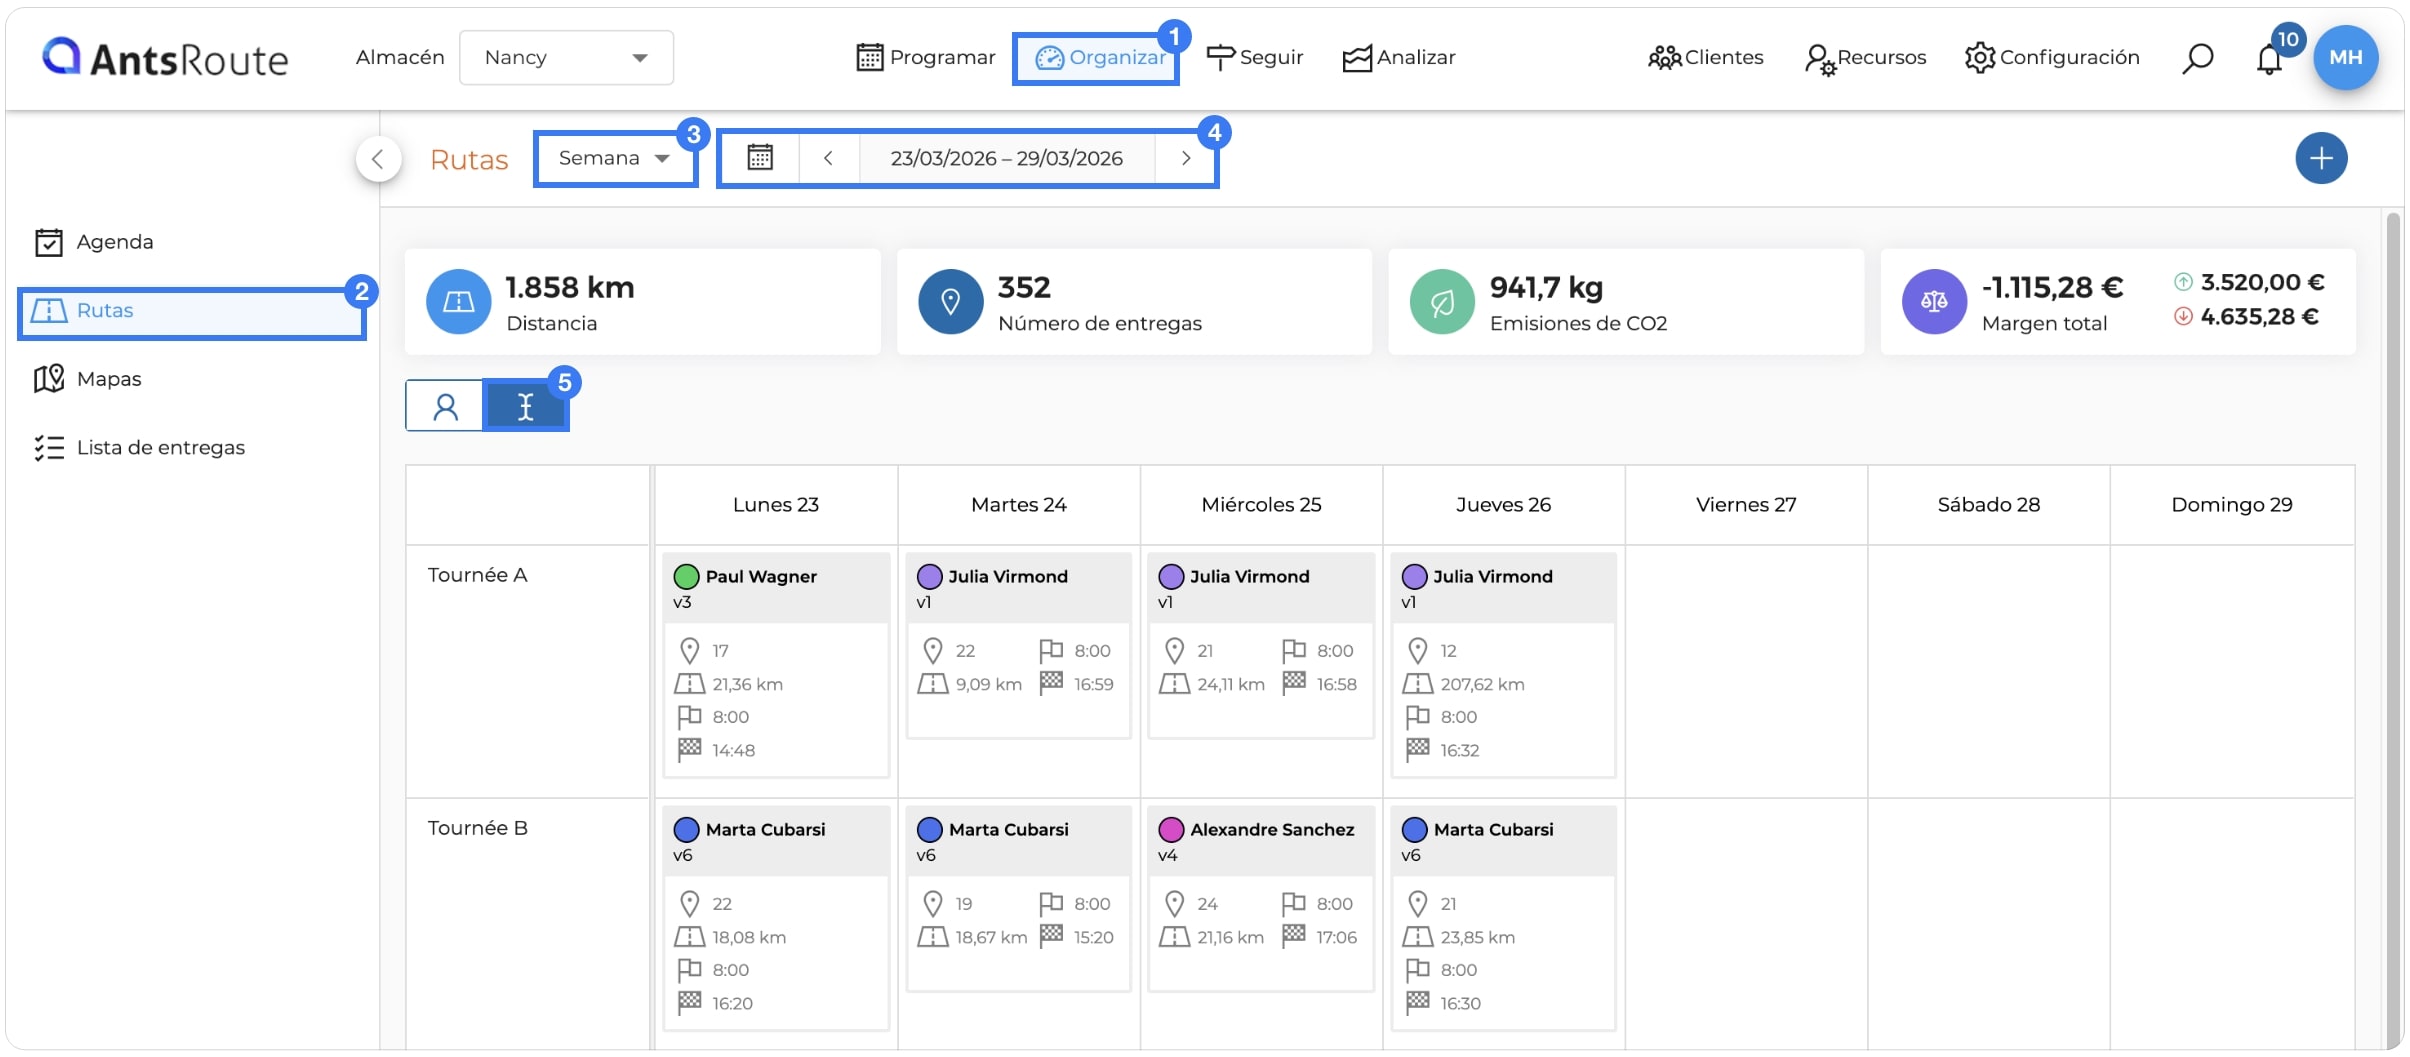Switch to the route view toggle
The image size is (2410, 1057).
[x=525, y=406]
